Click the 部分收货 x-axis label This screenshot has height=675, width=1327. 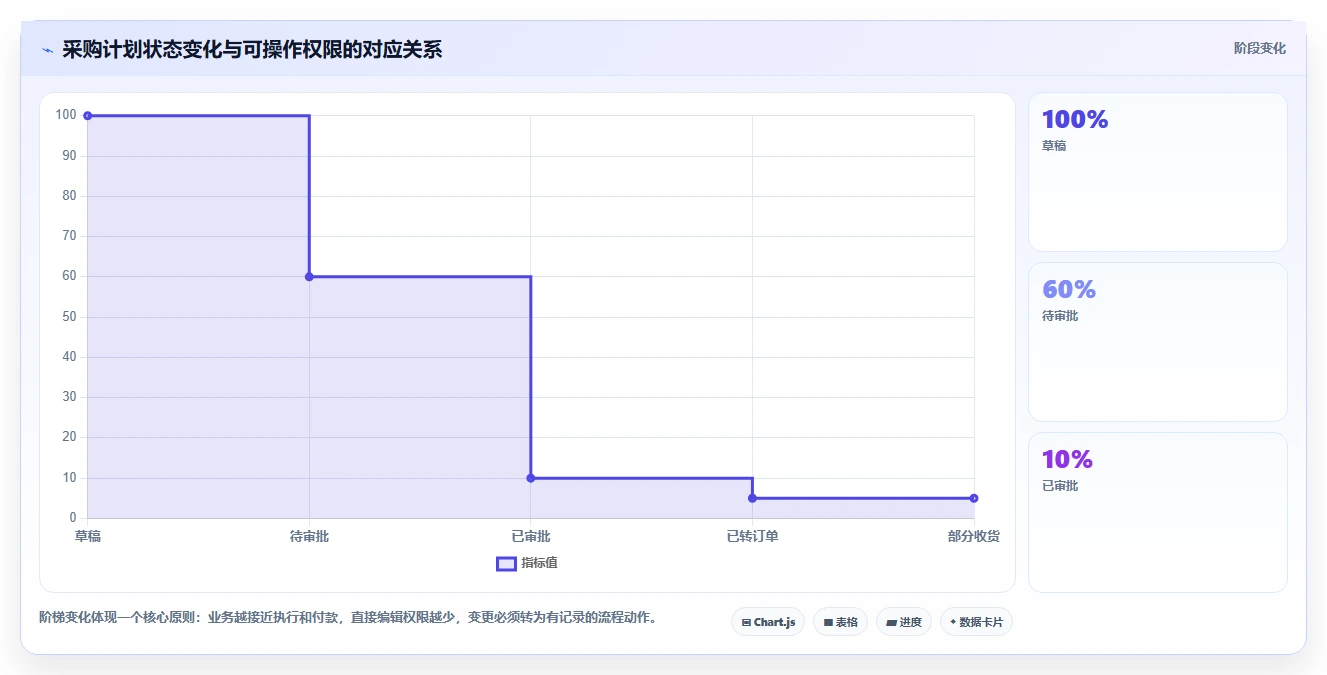974,537
